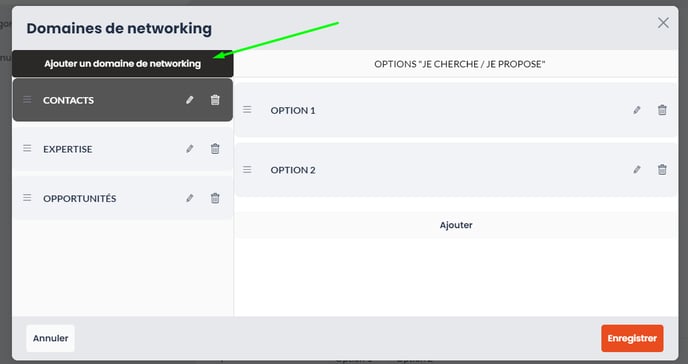Click Ajouter un domaine de networking button
Screen dimensions: 688x364
point(123,64)
